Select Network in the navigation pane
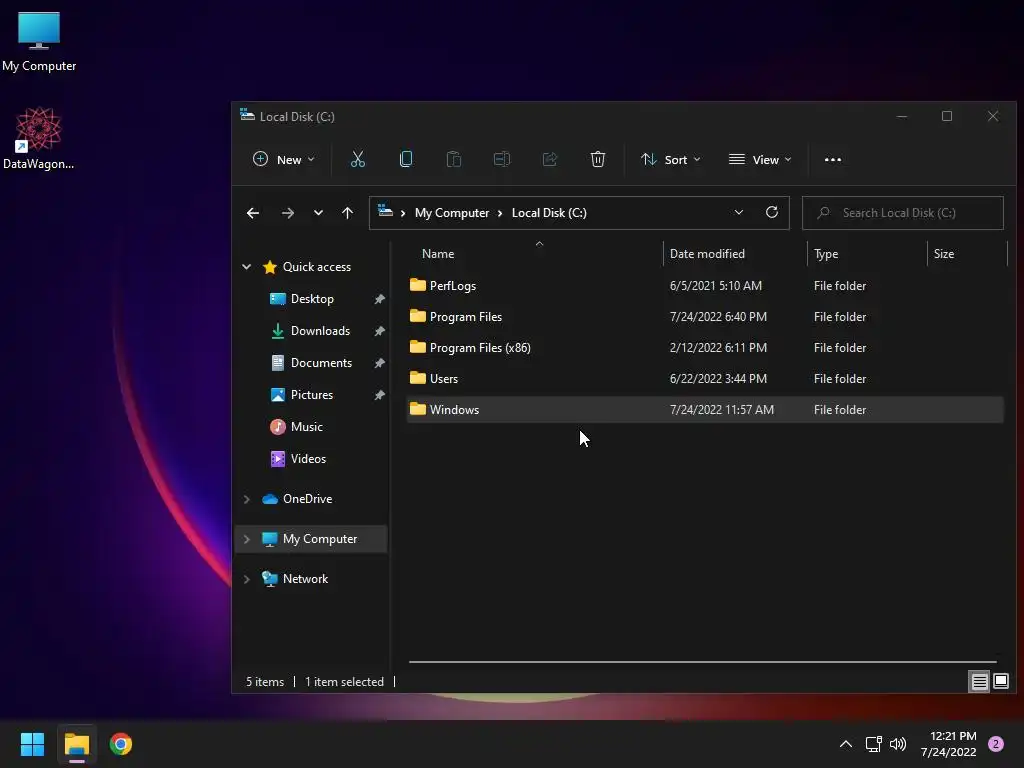This screenshot has width=1024, height=768. click(305, 579)
